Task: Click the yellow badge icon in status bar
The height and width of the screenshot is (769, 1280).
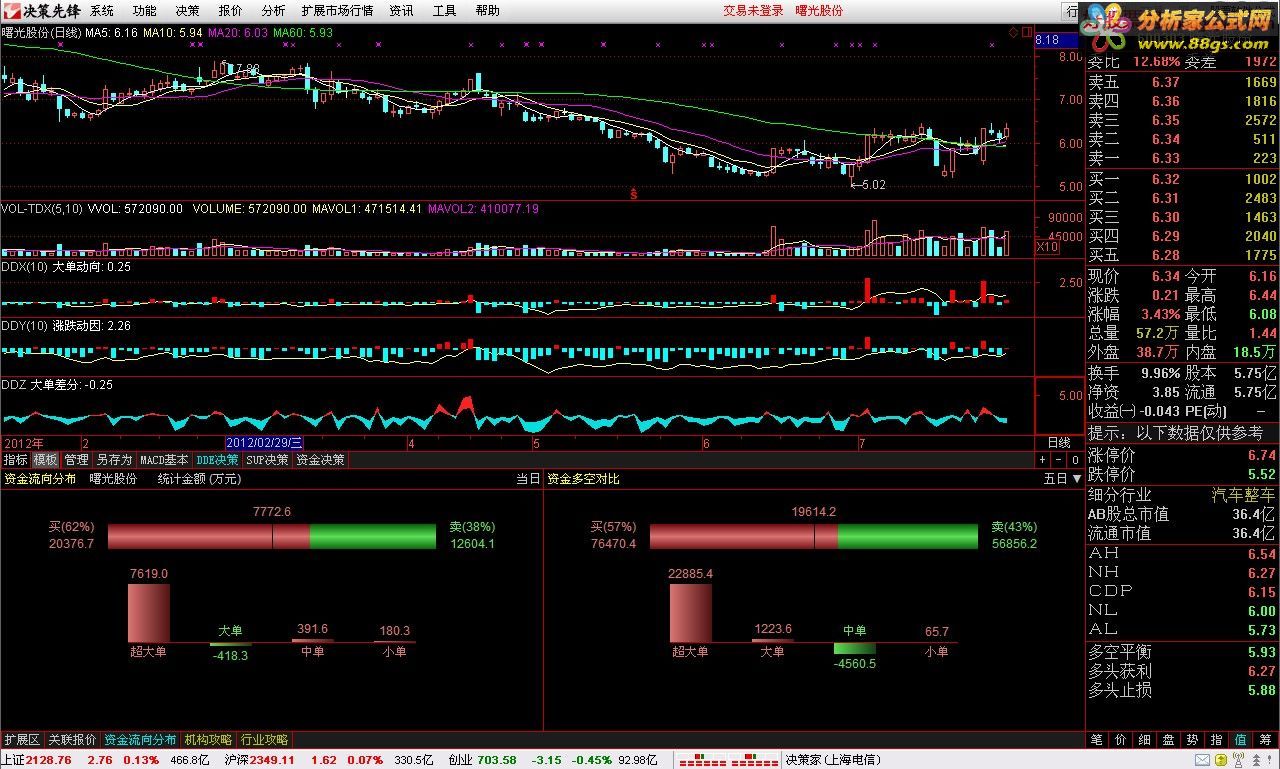Action: [x=1221, y=760]
